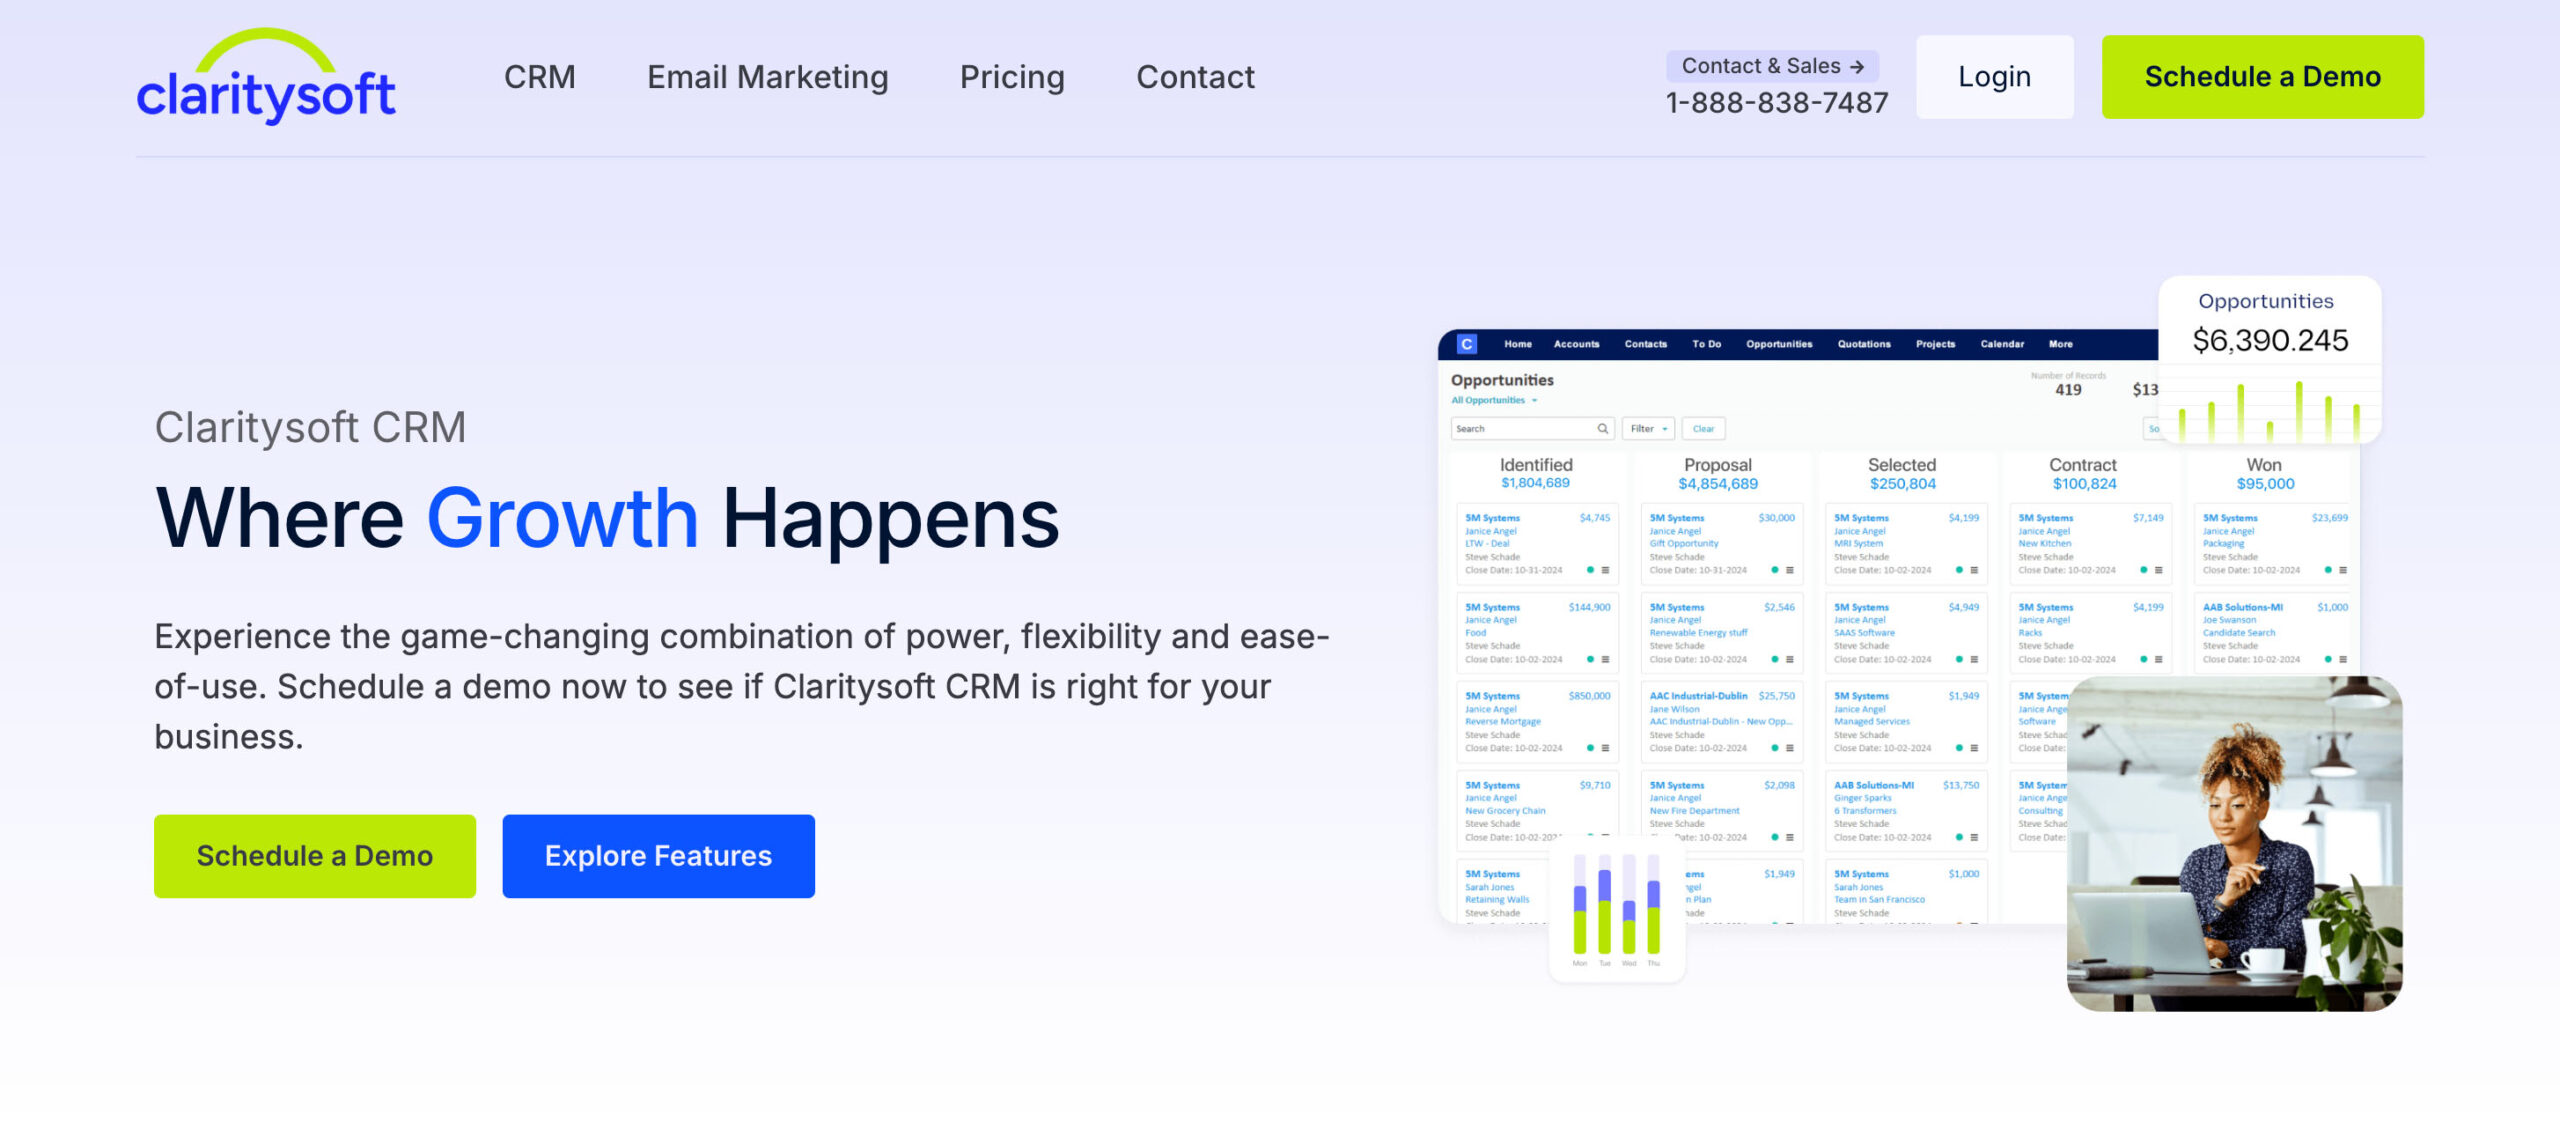Click the weekday bar chart card
The height and width of the screenshot is (1136, 2560).
1616,908
